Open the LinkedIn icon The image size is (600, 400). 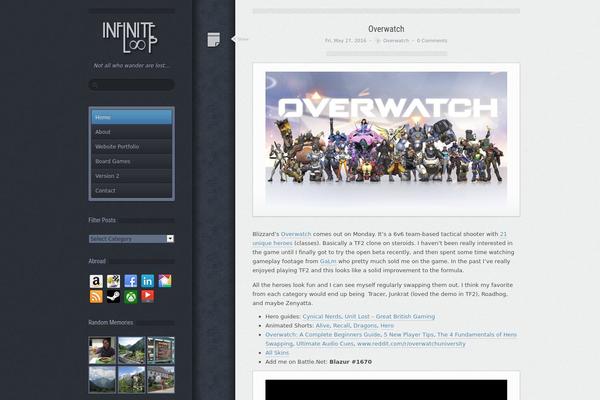point(148,281)
